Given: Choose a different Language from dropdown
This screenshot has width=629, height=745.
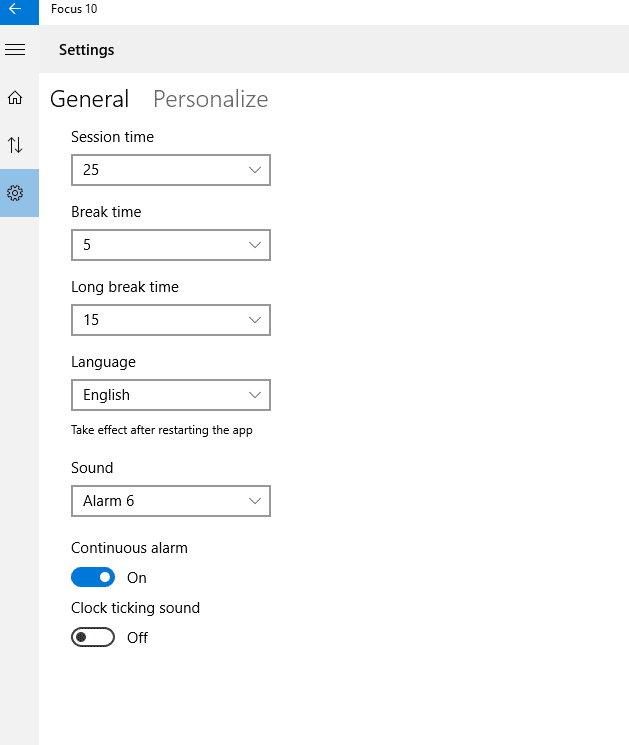Looking at the screenshot, I should (171, 395).
